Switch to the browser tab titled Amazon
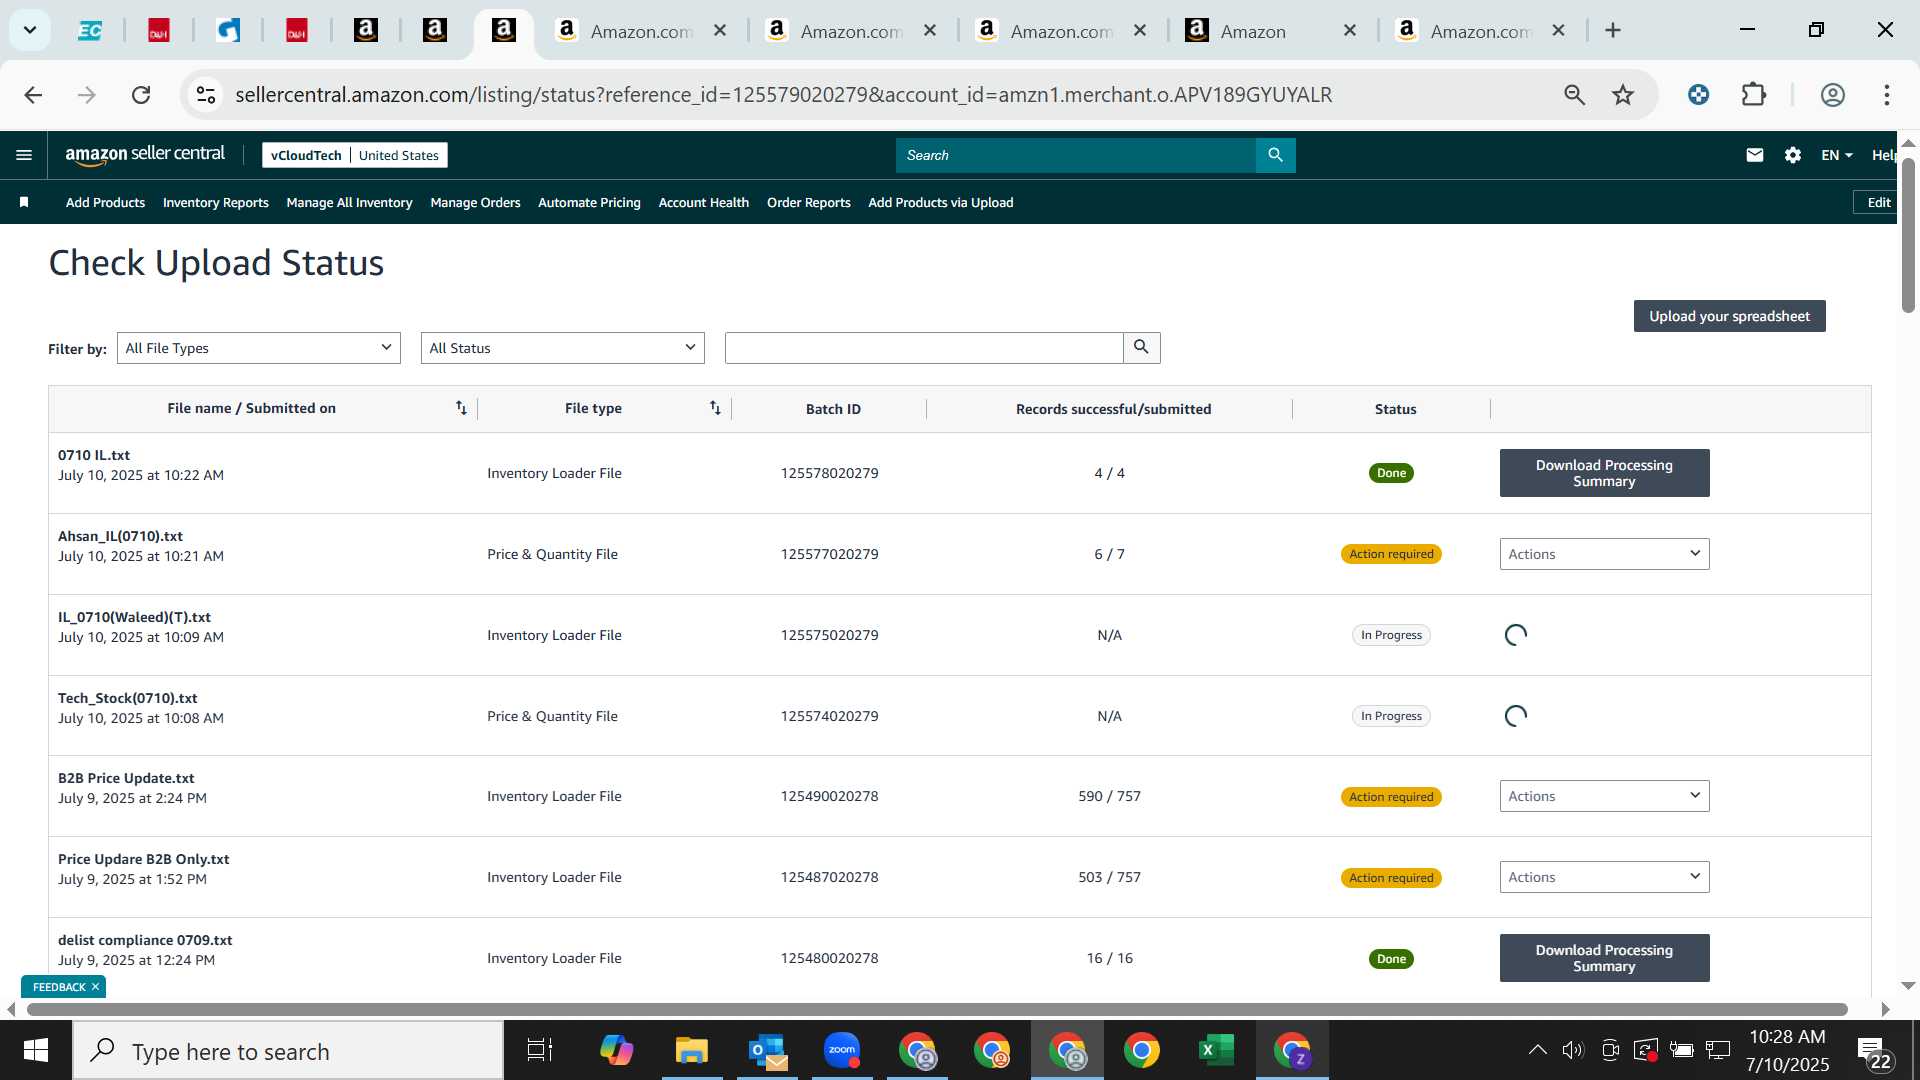The height and width of the screenshot is (1080, 1920). 1268,31
